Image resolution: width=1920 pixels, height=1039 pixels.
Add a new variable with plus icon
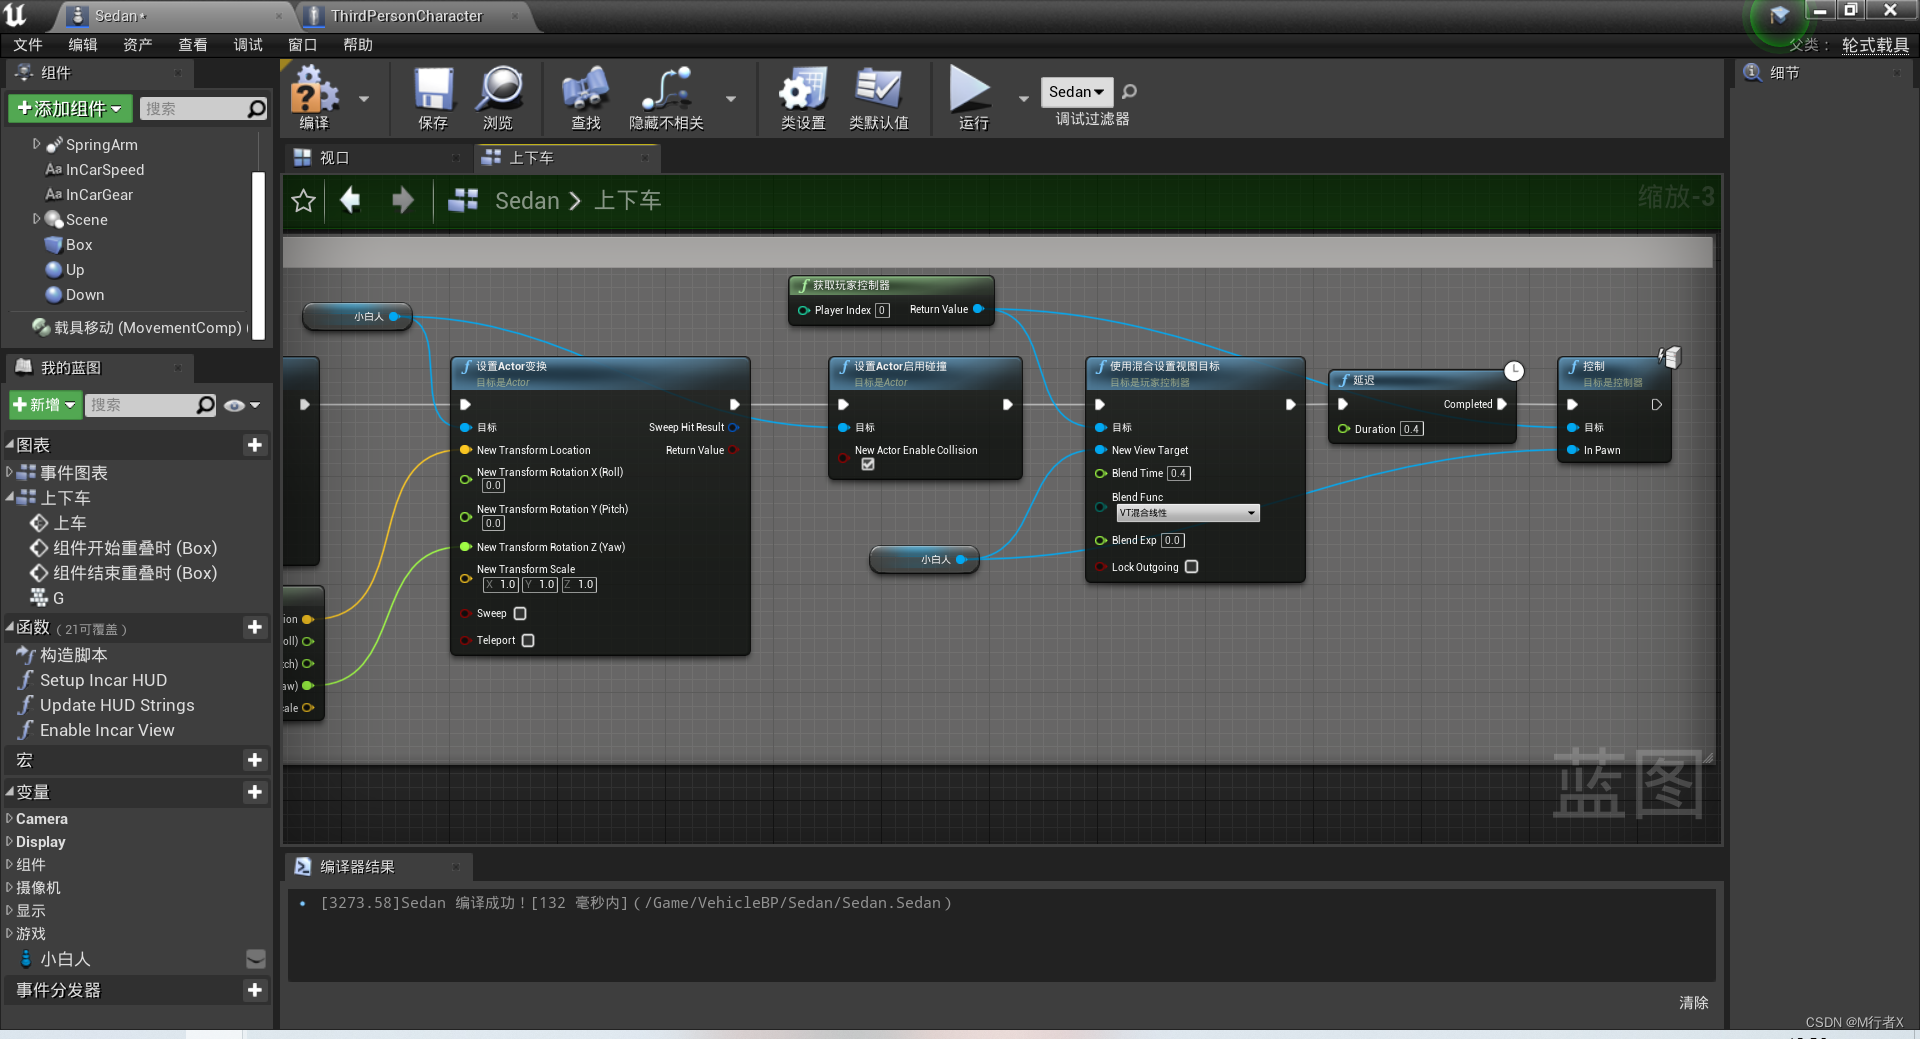(x=255, y=792)
